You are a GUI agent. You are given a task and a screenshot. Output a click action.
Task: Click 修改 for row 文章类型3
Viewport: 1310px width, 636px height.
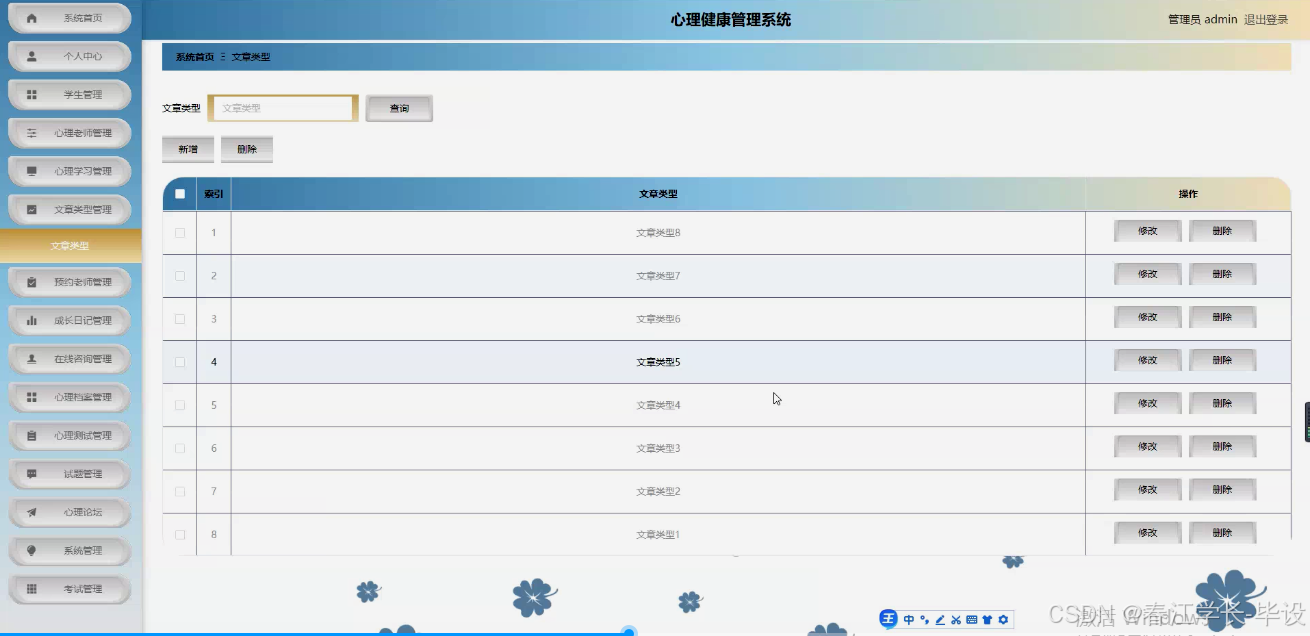(1148, 446)
